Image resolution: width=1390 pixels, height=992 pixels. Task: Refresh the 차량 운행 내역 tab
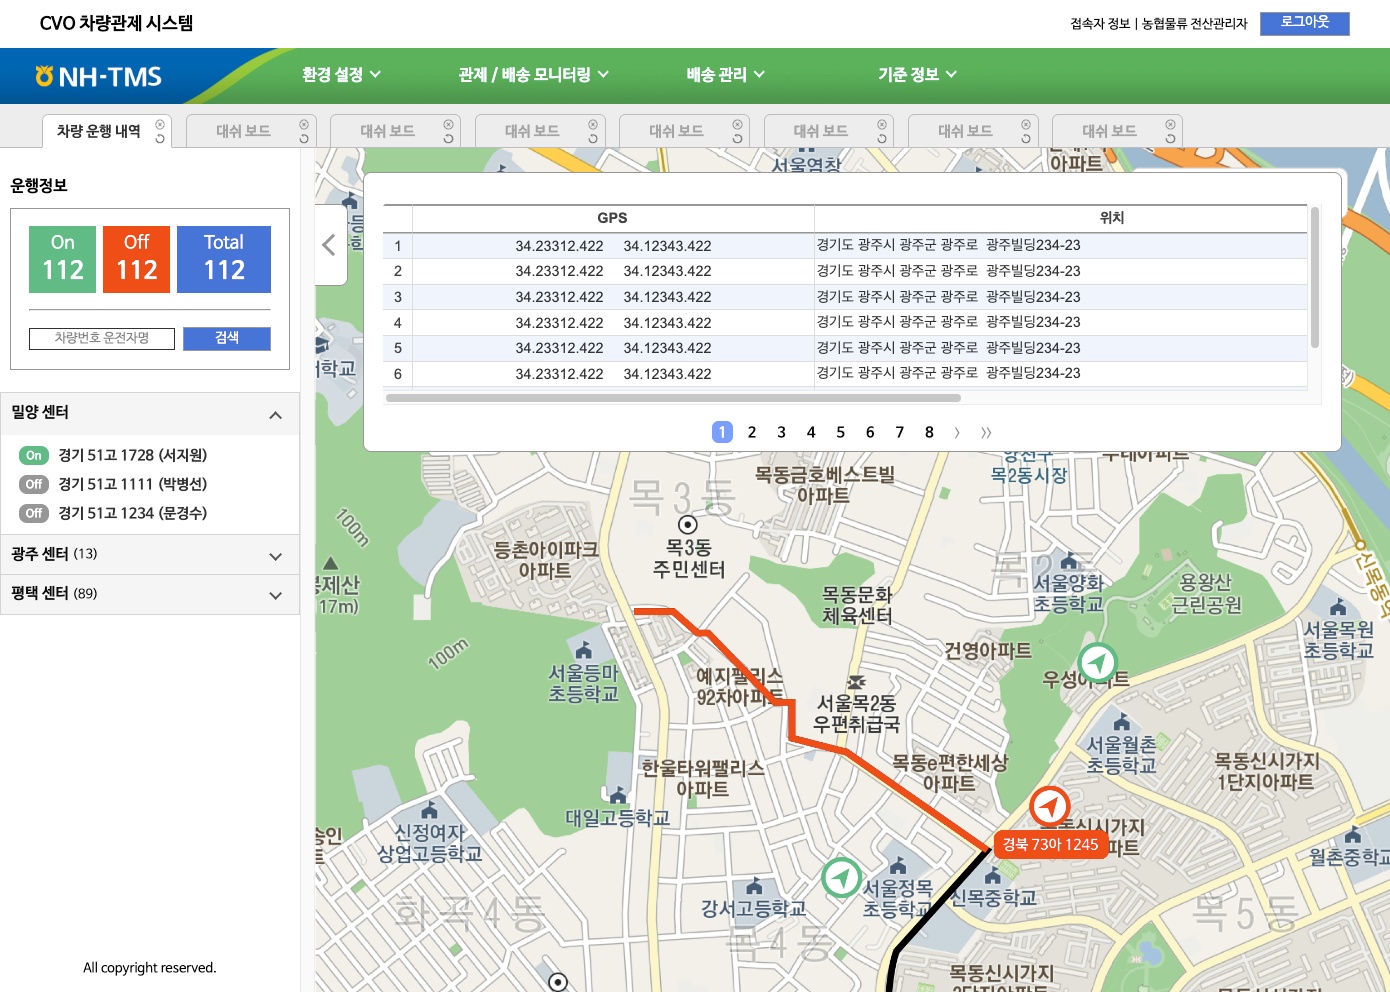pos(160,139)
